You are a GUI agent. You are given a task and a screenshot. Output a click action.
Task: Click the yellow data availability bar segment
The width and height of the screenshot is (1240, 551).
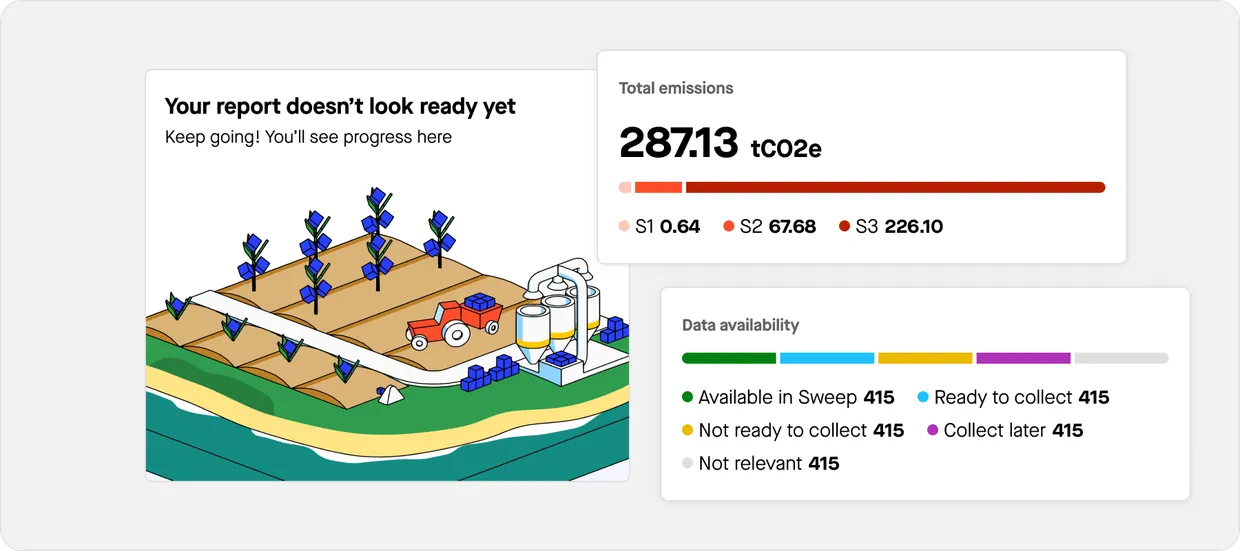[925, 358]
